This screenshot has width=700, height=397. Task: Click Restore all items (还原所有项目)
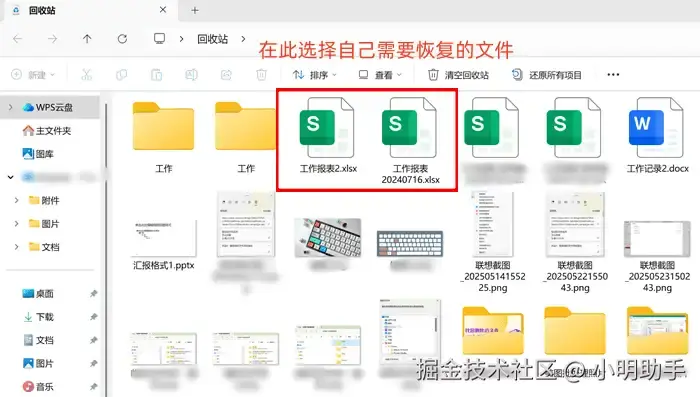click(x=546, y=75)
